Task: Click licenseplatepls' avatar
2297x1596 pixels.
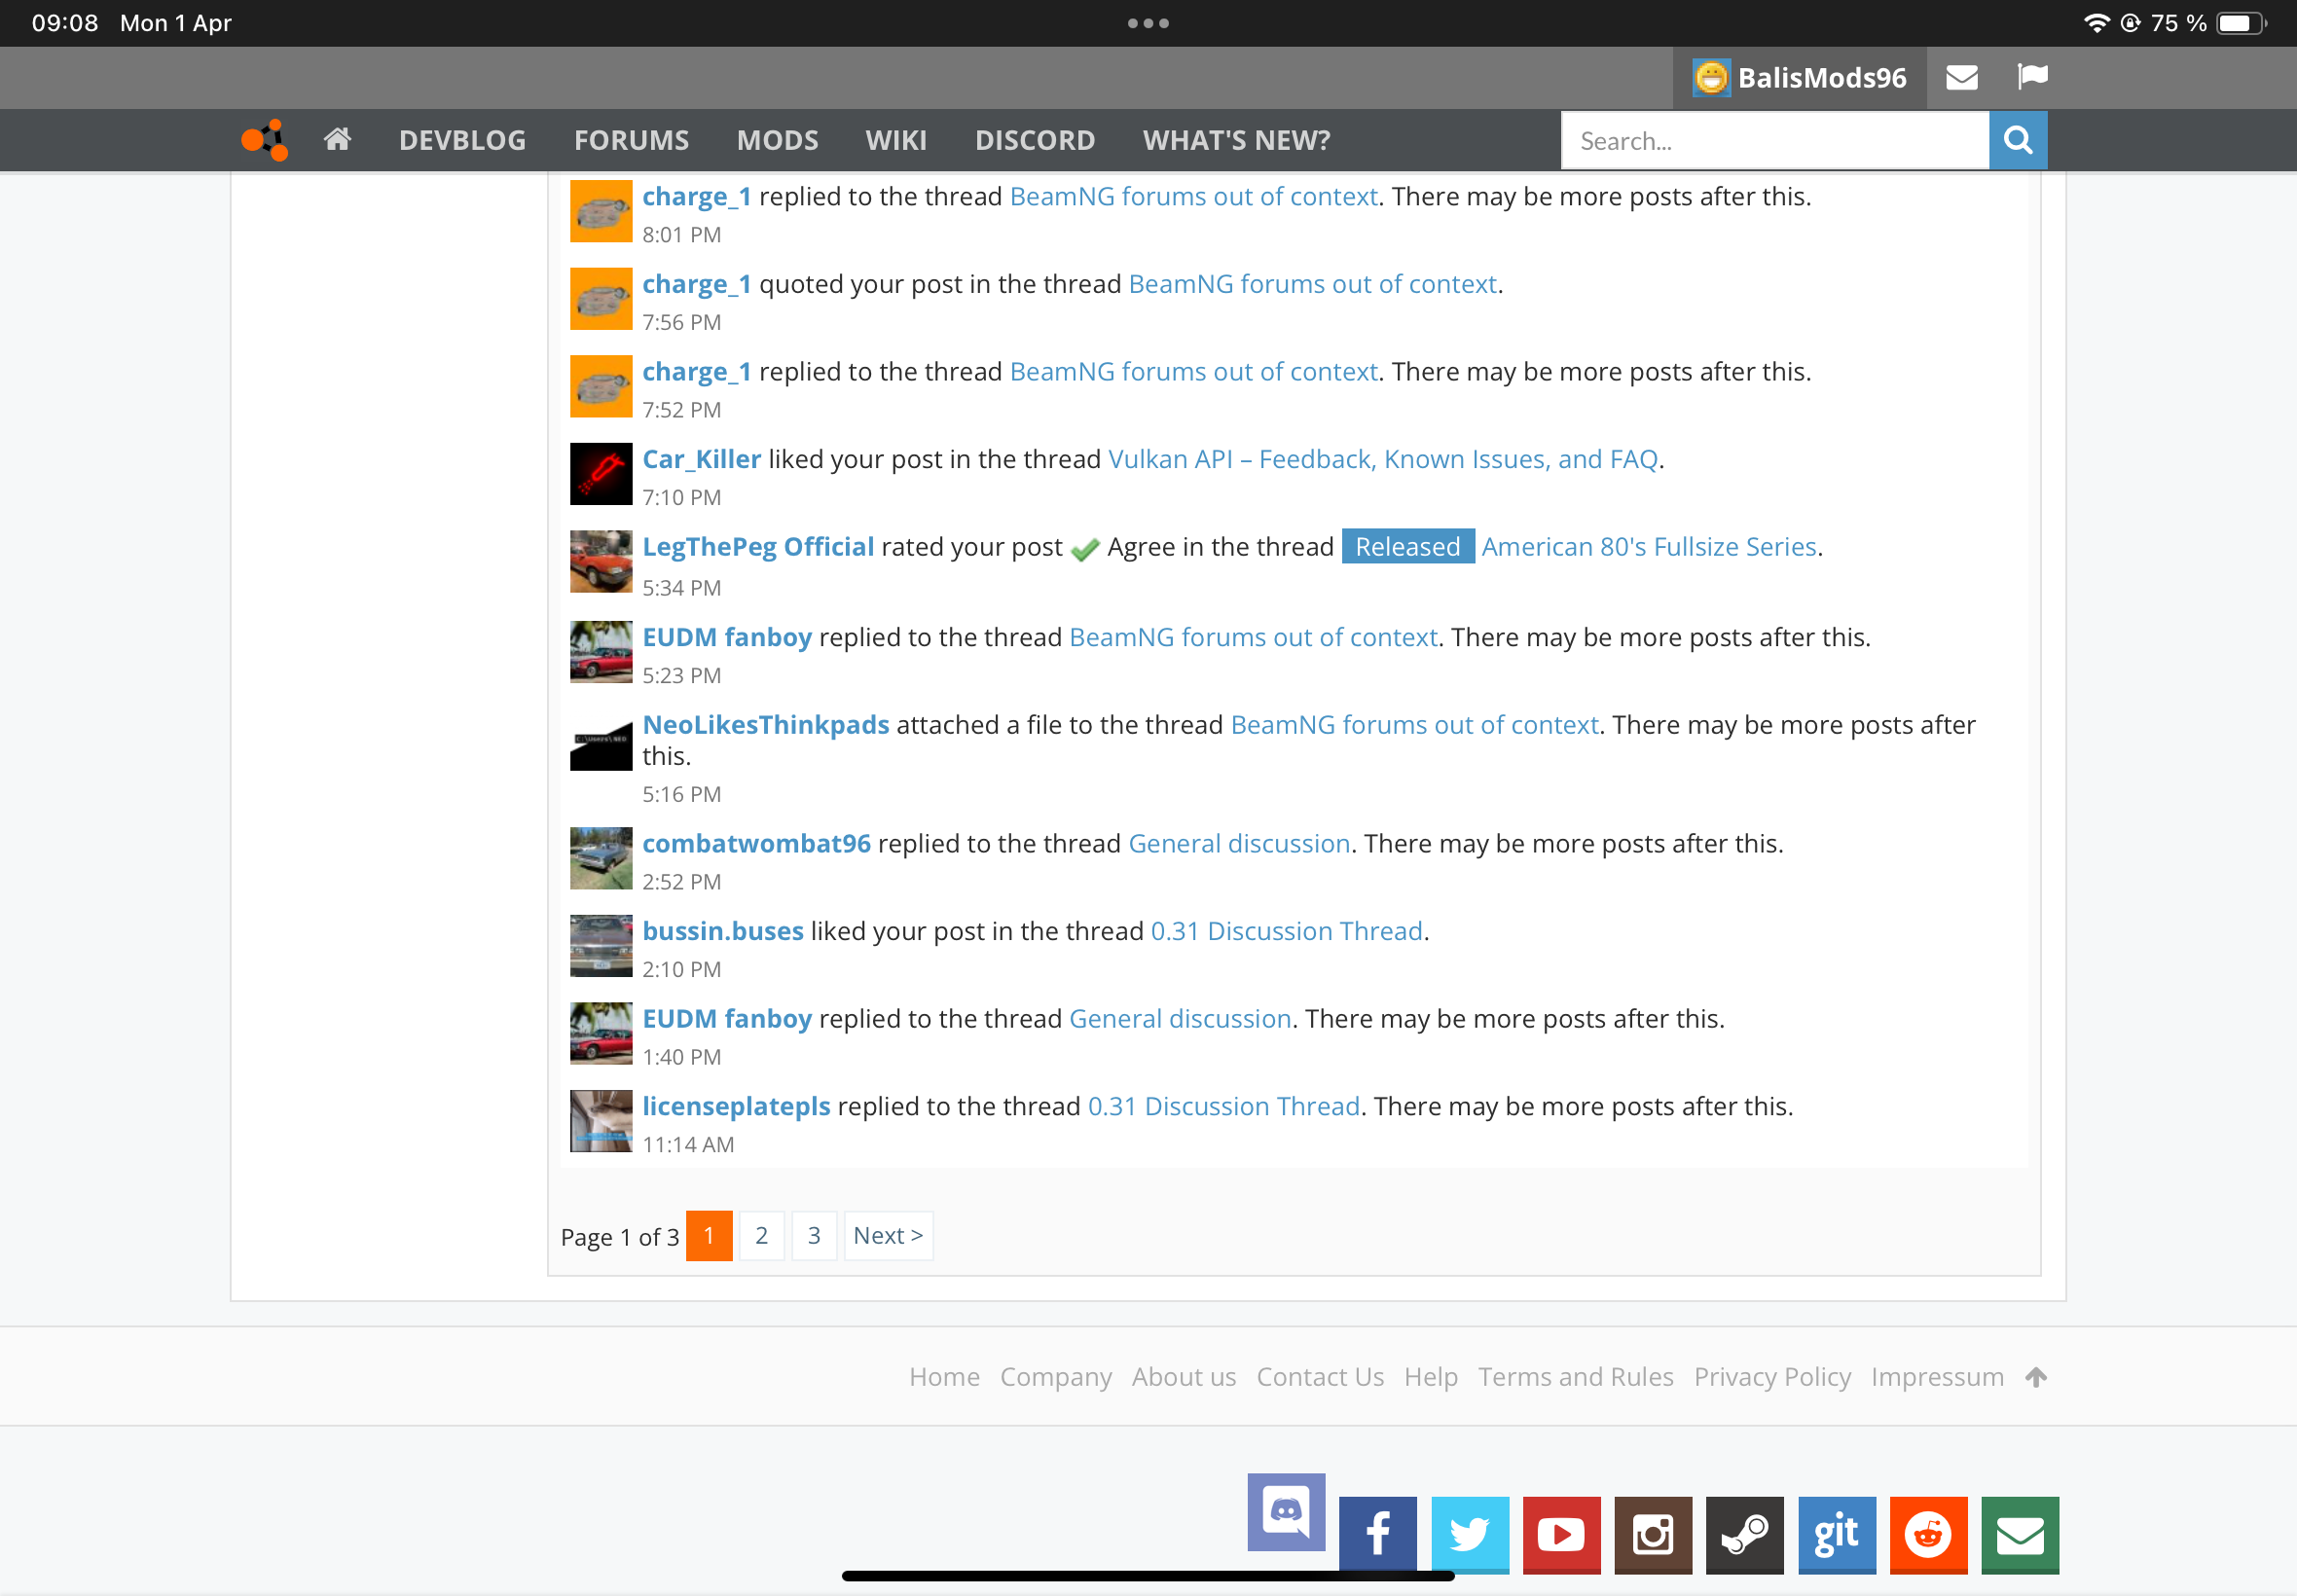Action: point(601,1121)
